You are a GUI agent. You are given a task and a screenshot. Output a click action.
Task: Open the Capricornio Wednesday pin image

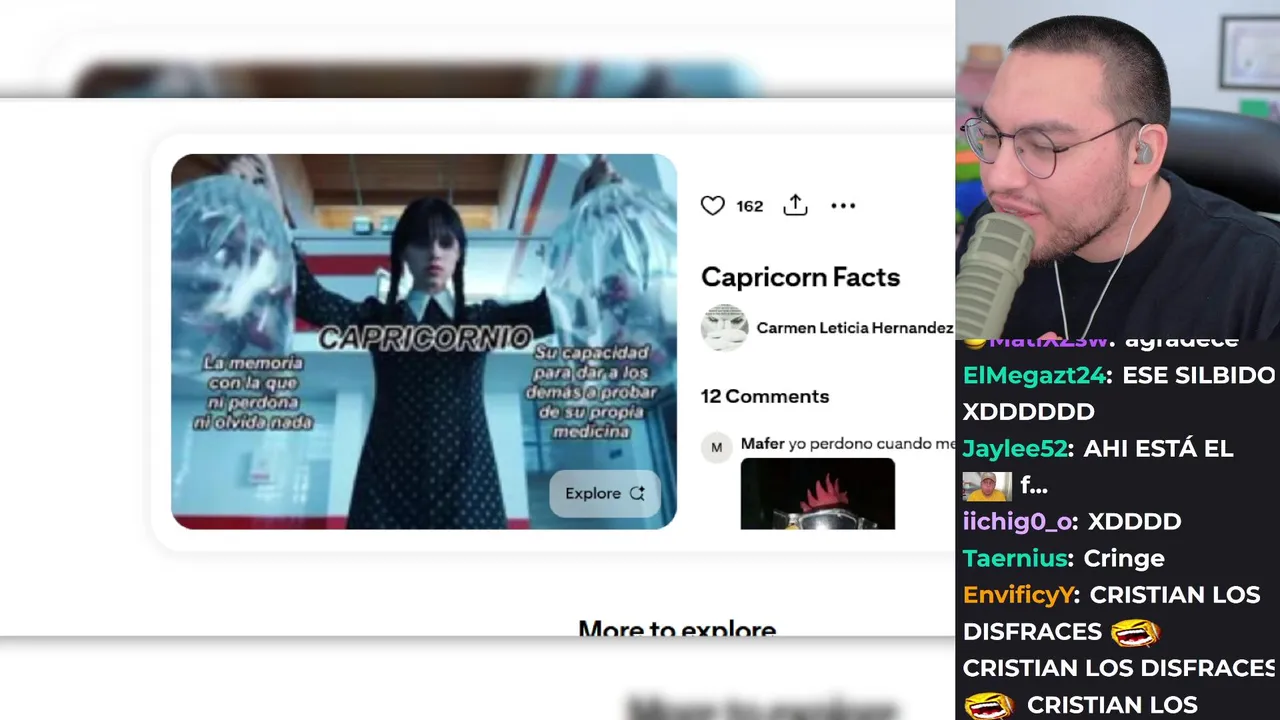point(424,341)
